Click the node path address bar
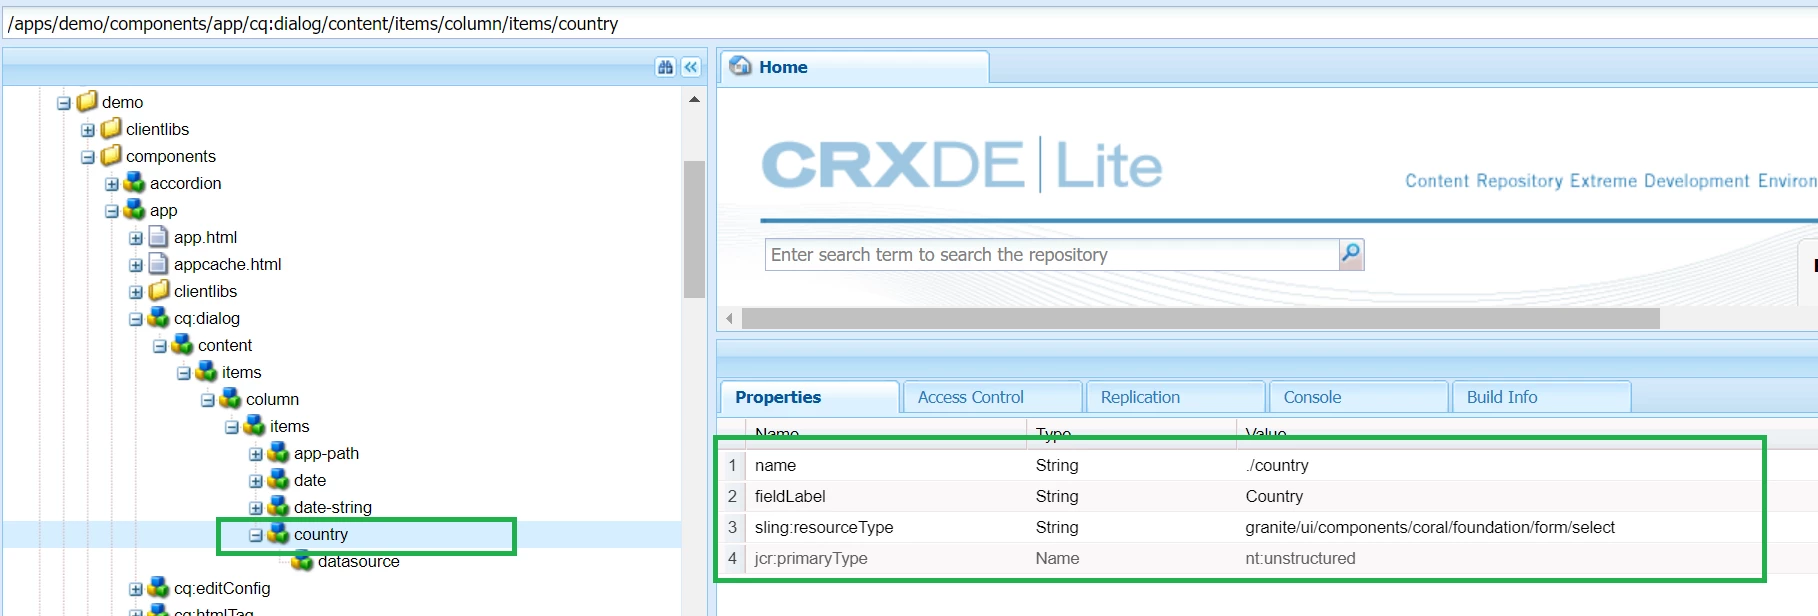Screen dimensions: 1818x616 point(909,23)
